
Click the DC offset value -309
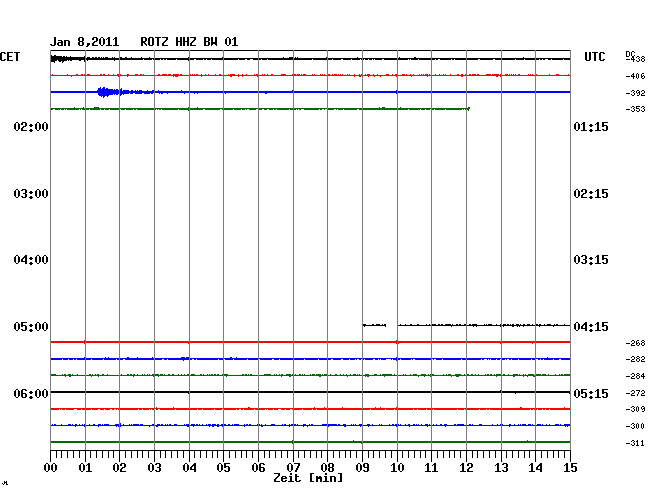635,409
